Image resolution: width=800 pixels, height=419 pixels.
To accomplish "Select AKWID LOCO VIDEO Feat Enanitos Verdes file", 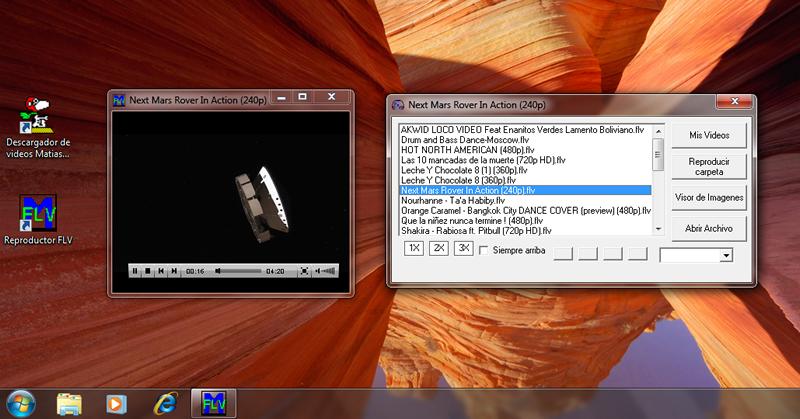I will click(x=524, y=130).
